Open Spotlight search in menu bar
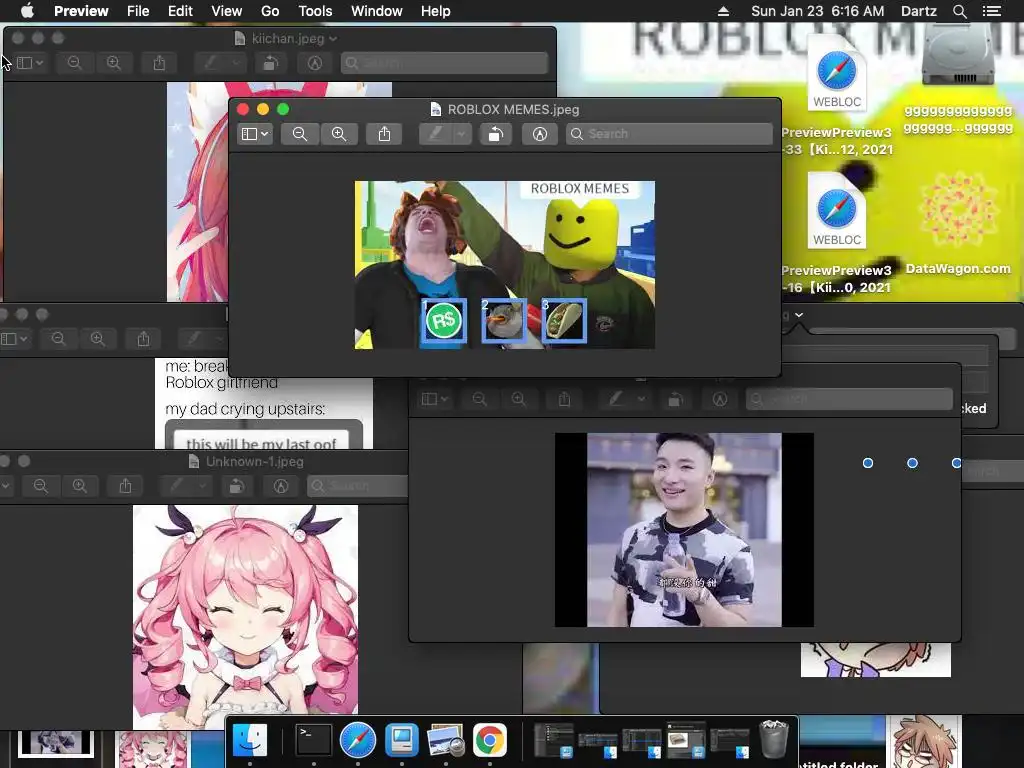The image size is (1024, 768). [959, 11]
